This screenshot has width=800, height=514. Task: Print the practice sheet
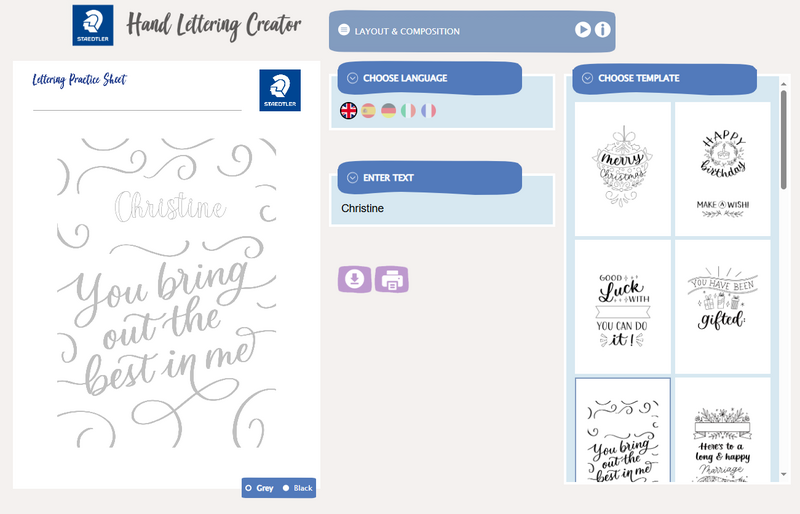[392, 279]
